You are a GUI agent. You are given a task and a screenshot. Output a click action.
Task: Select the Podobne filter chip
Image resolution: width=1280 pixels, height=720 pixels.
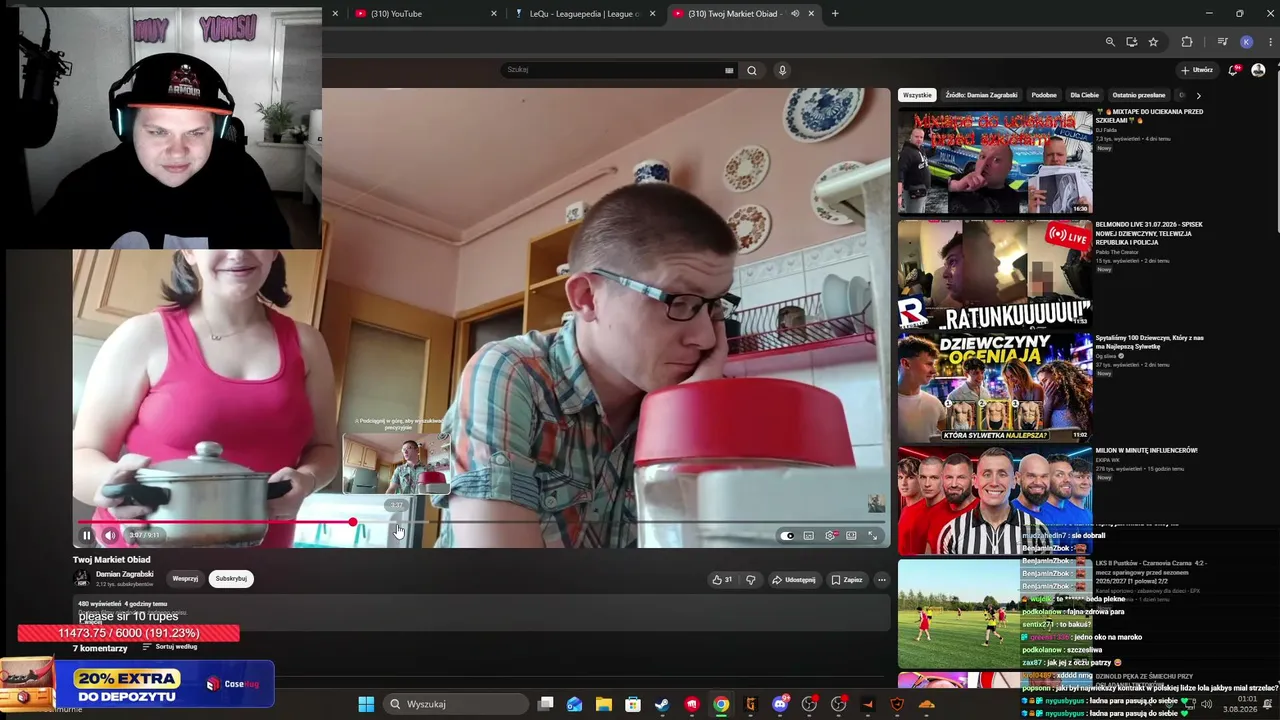[x=1044, y=95]
